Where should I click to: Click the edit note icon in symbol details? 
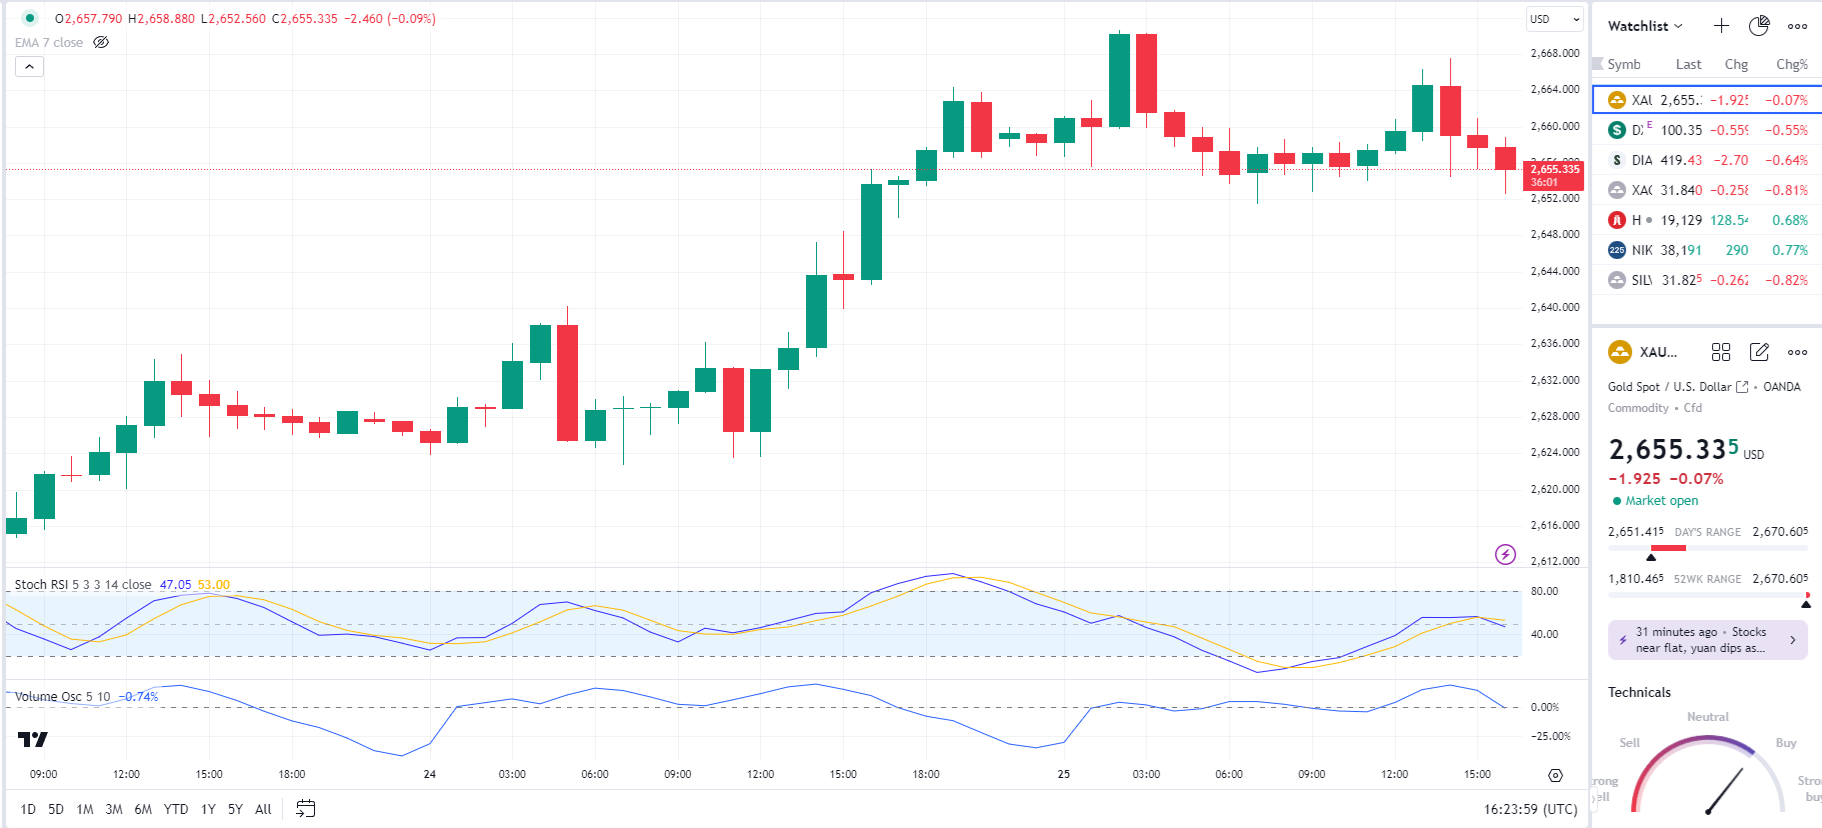coord(1759,352)
